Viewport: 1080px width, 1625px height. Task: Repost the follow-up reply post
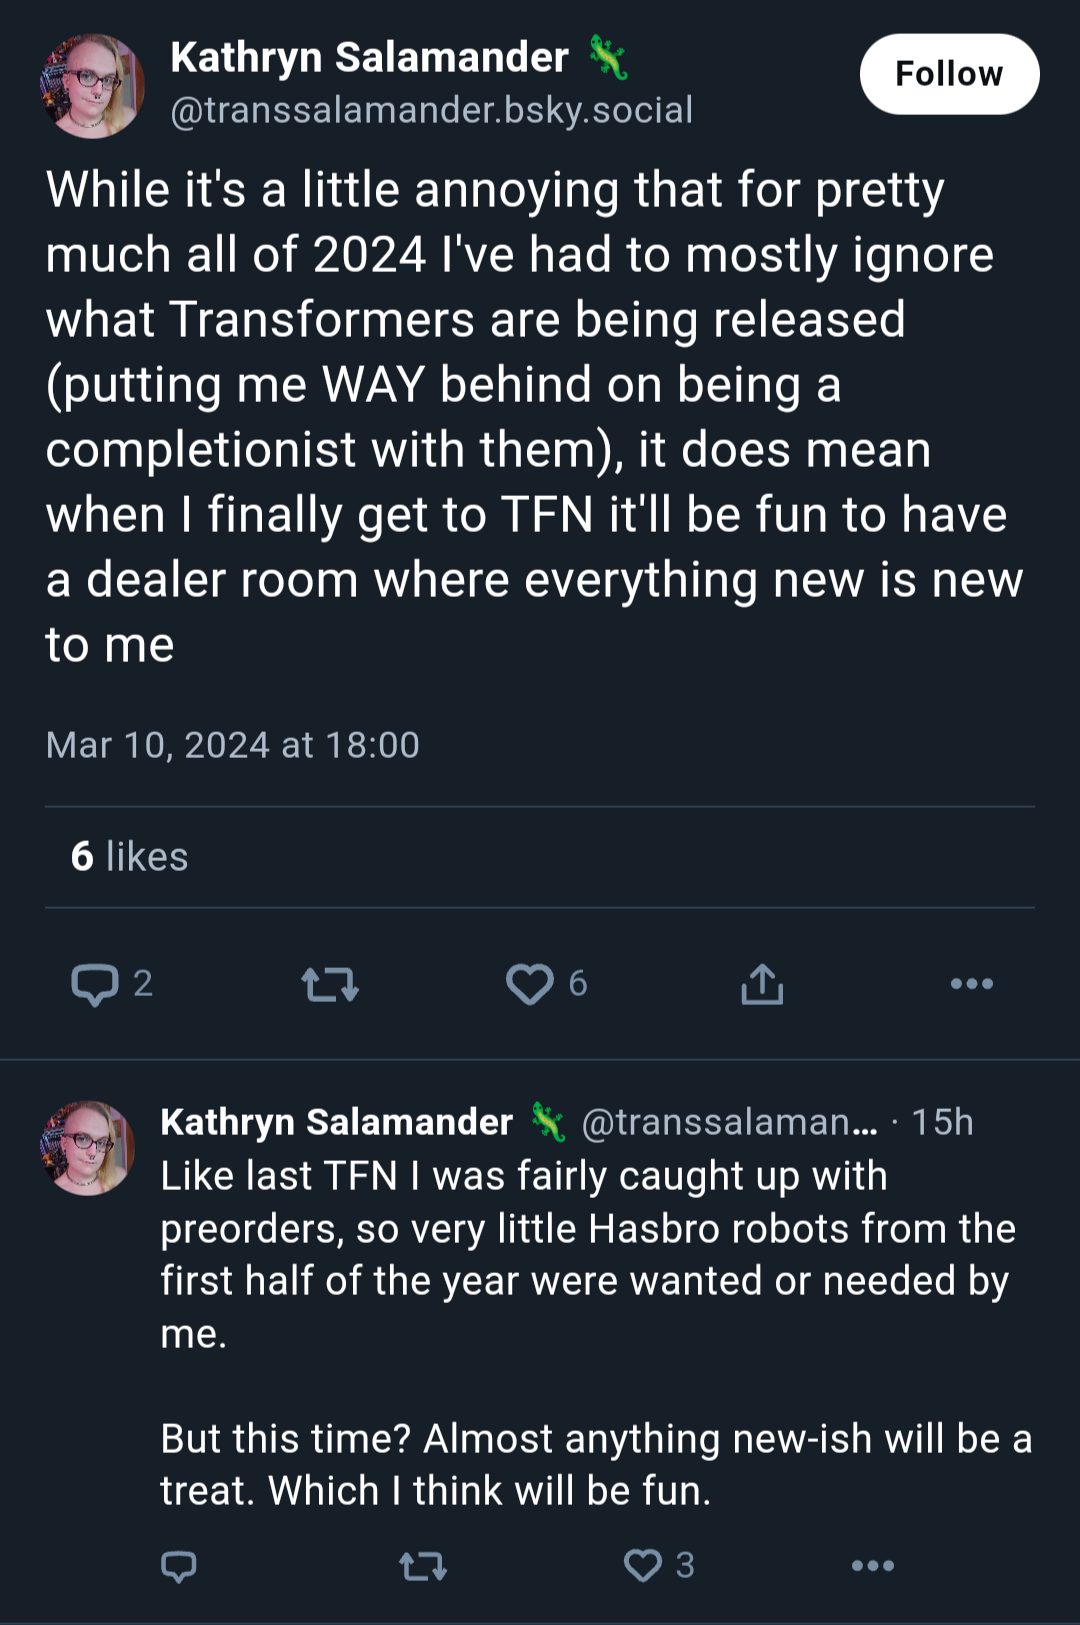(423, 1565)
